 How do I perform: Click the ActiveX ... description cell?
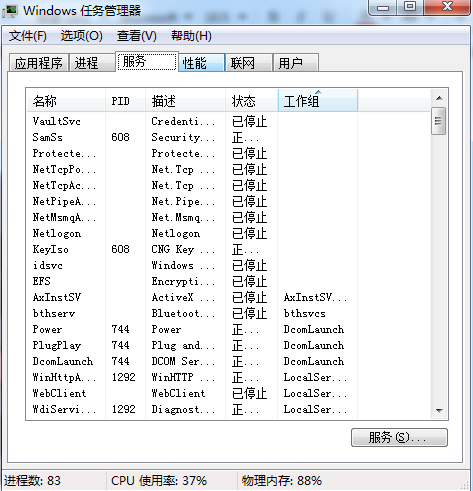point(183,297)
